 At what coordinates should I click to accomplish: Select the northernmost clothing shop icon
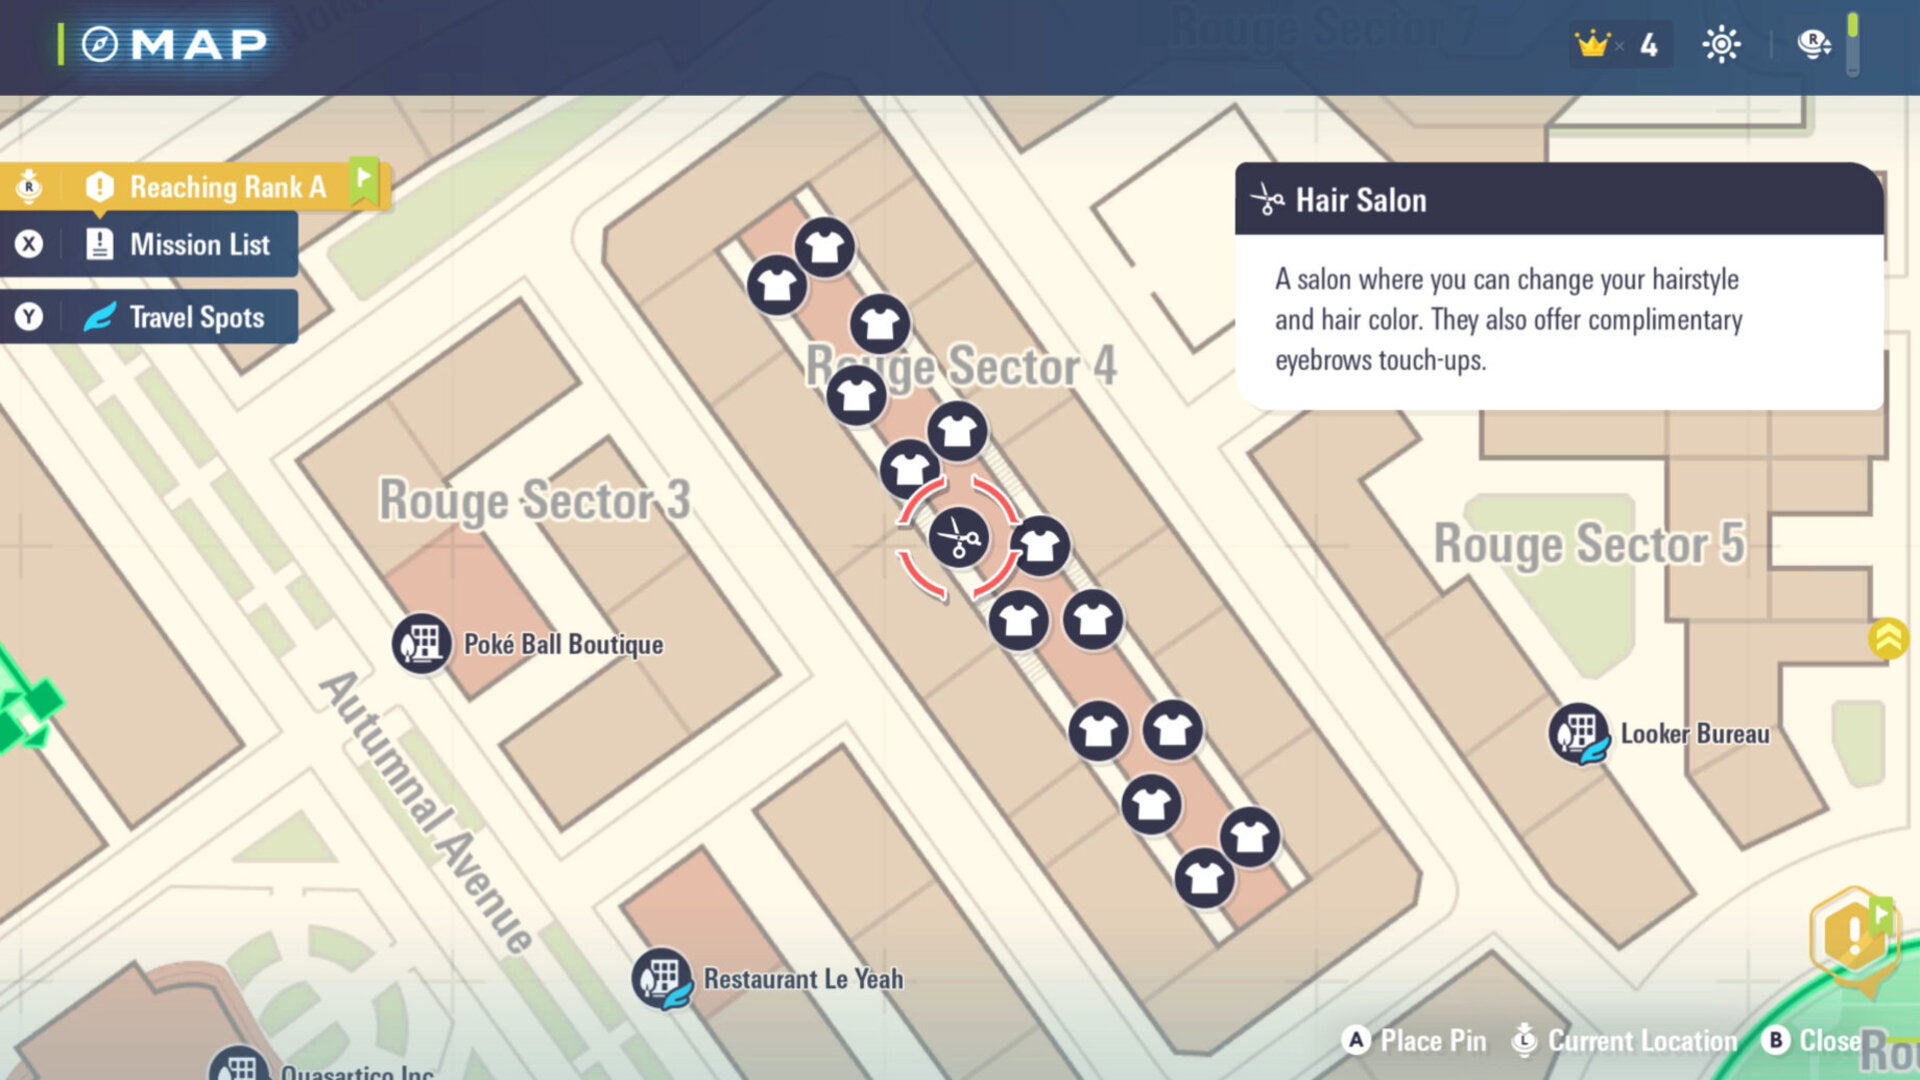click(825, 246)
